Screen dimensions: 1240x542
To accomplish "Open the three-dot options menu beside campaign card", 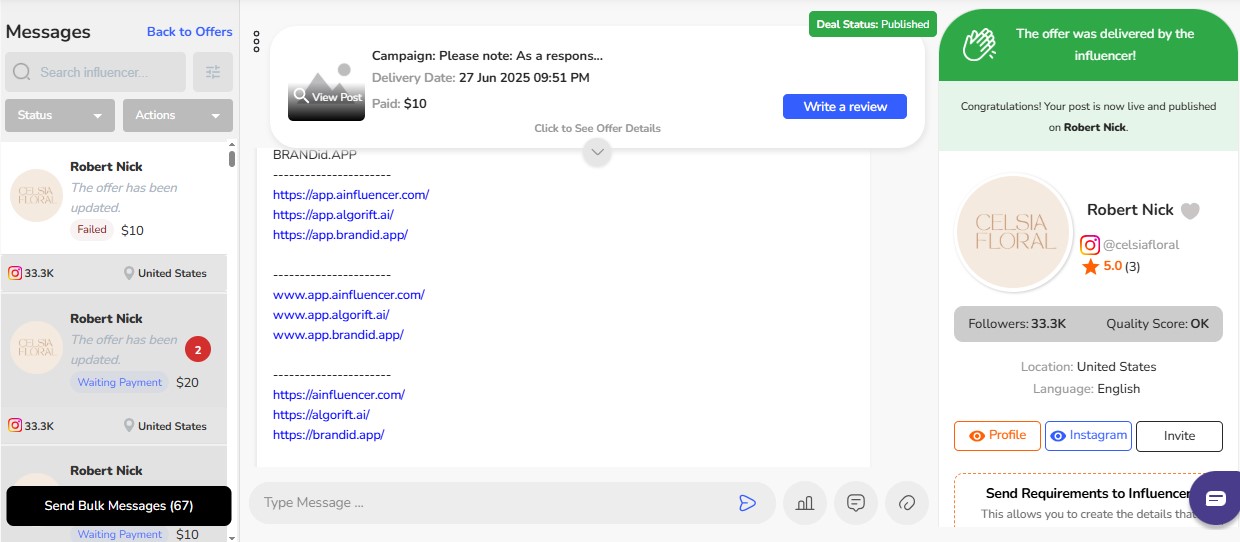I will (257, 41).
